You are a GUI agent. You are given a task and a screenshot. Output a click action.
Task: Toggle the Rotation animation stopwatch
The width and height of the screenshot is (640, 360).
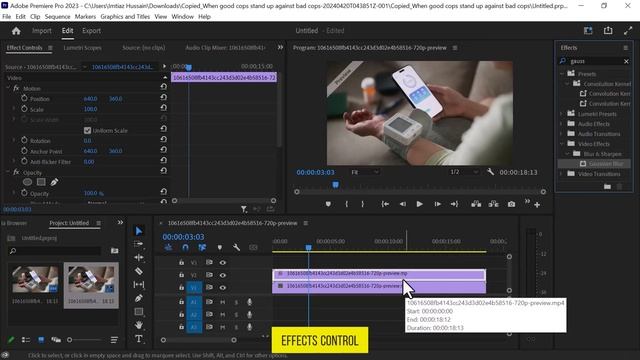[x=24, y=140]
